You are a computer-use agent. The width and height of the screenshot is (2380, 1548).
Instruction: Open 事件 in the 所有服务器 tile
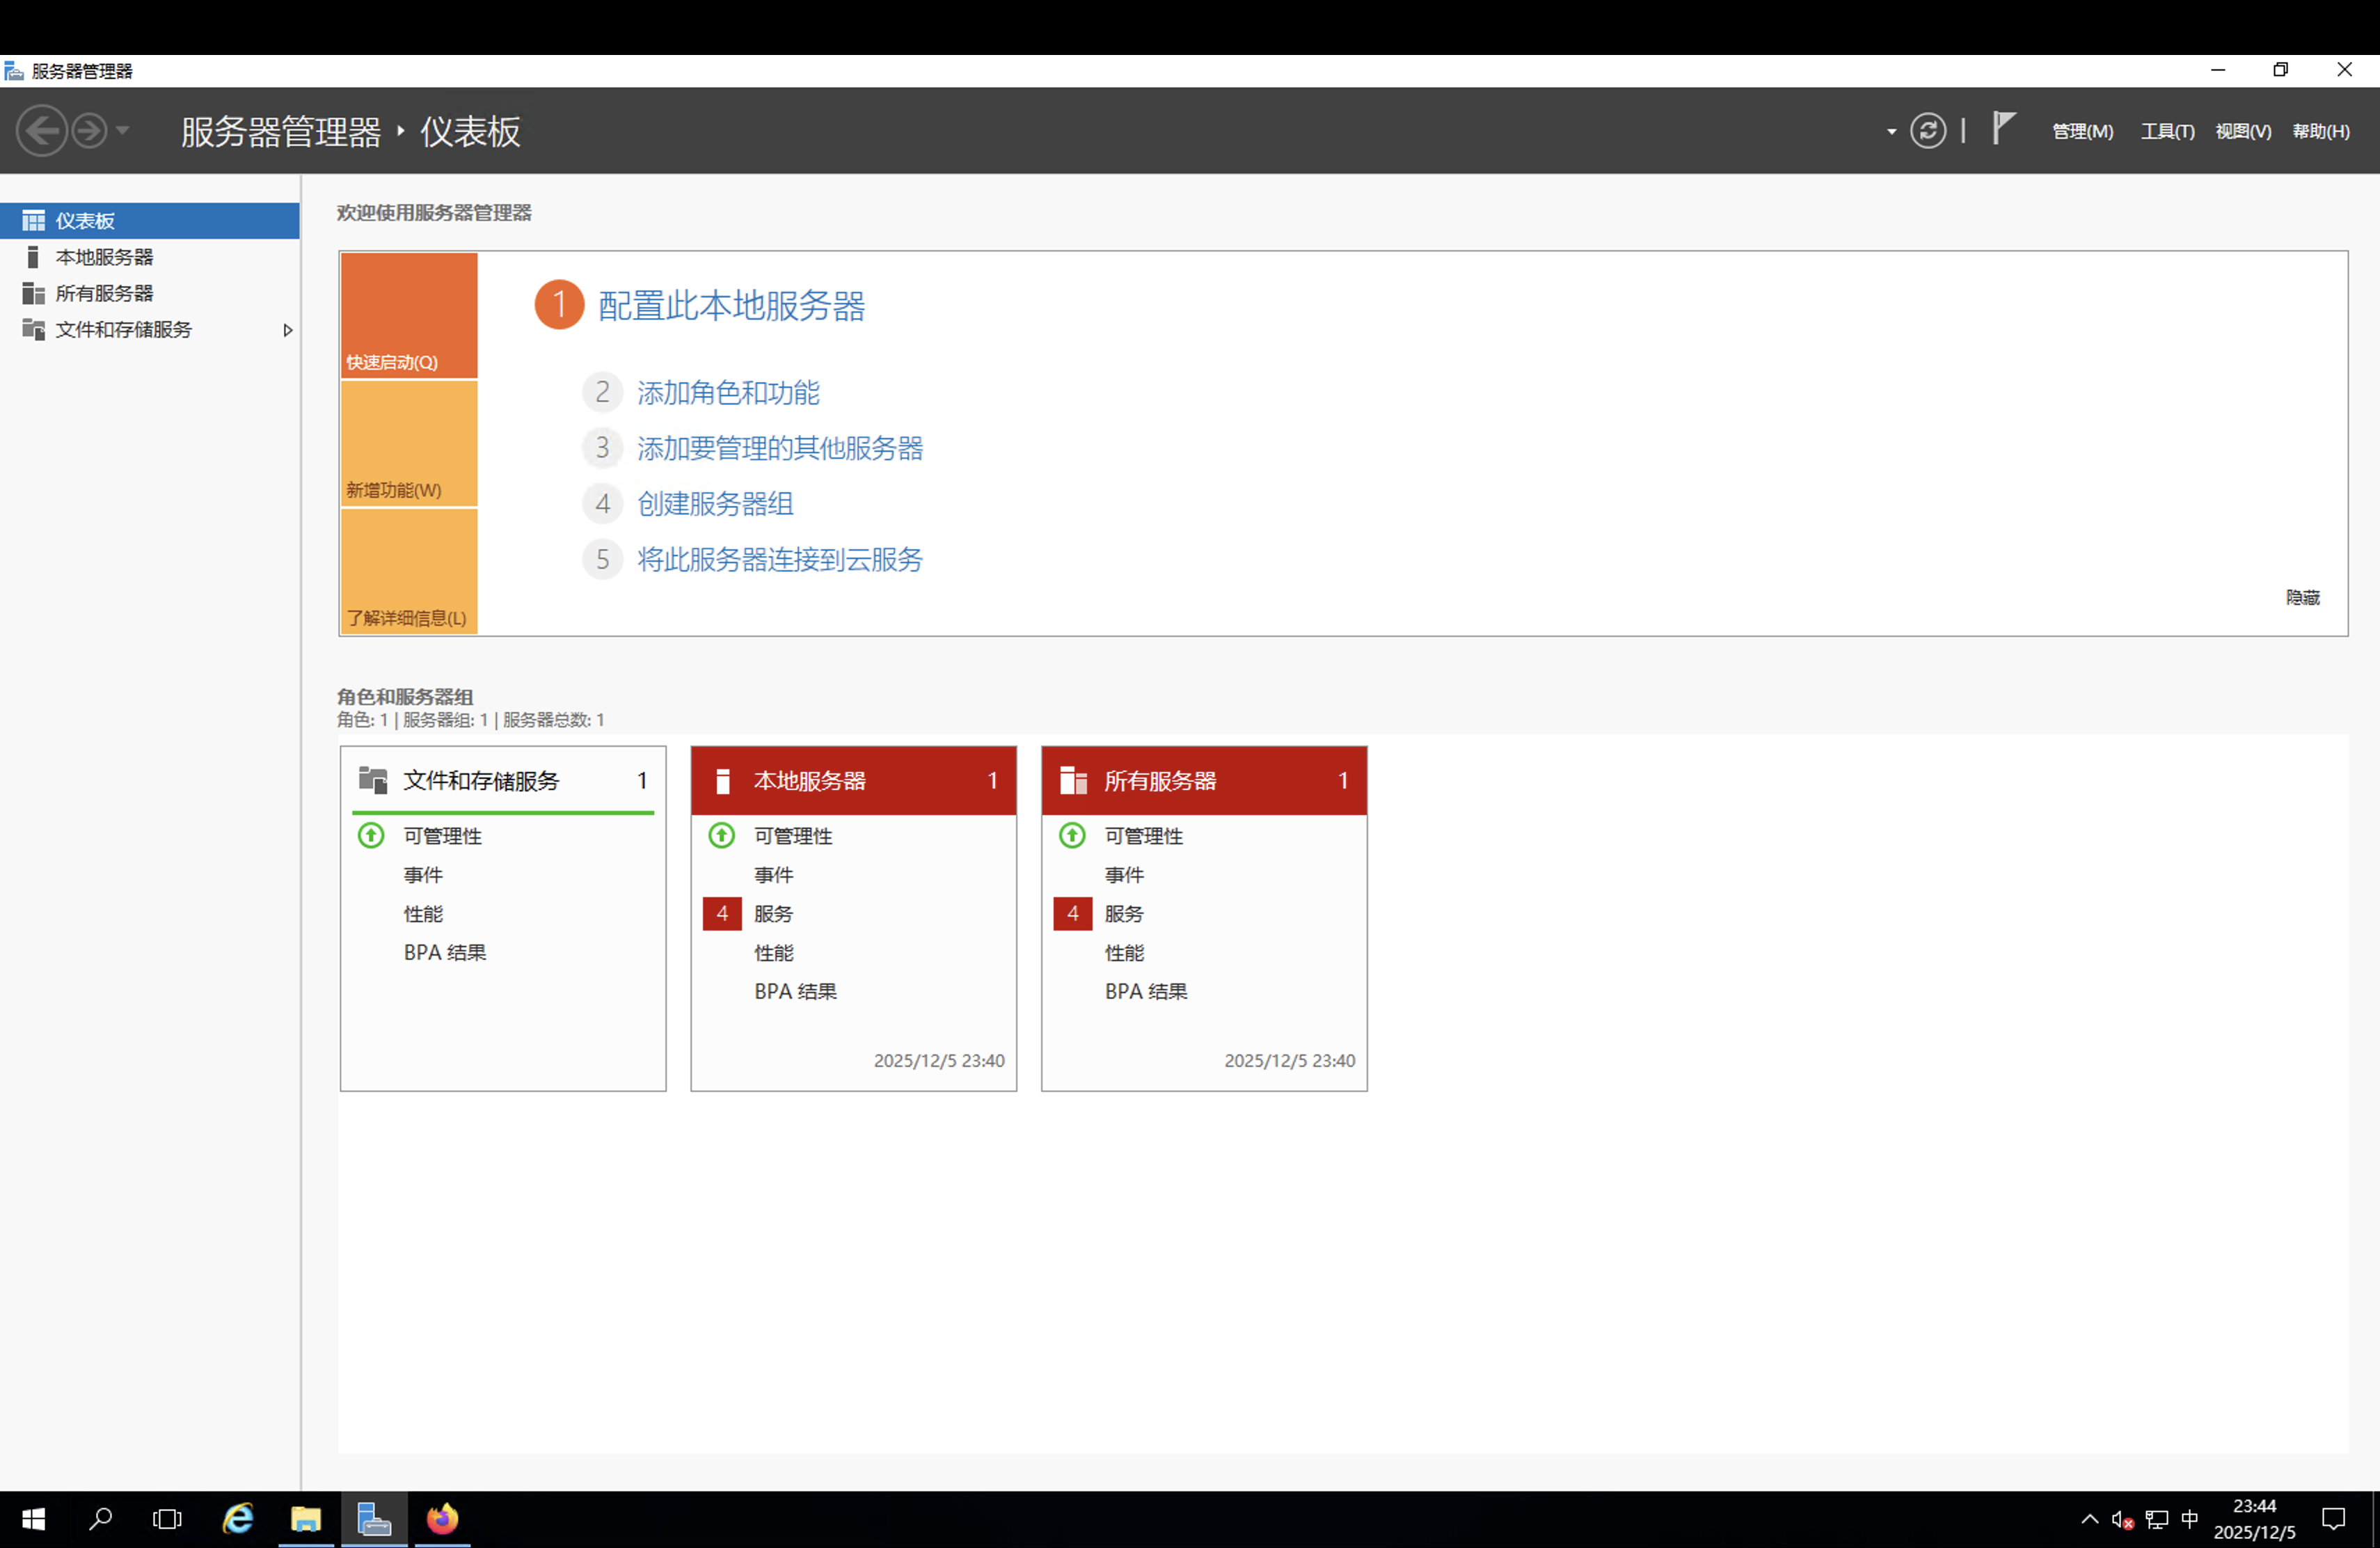[x=1124, y=874]
